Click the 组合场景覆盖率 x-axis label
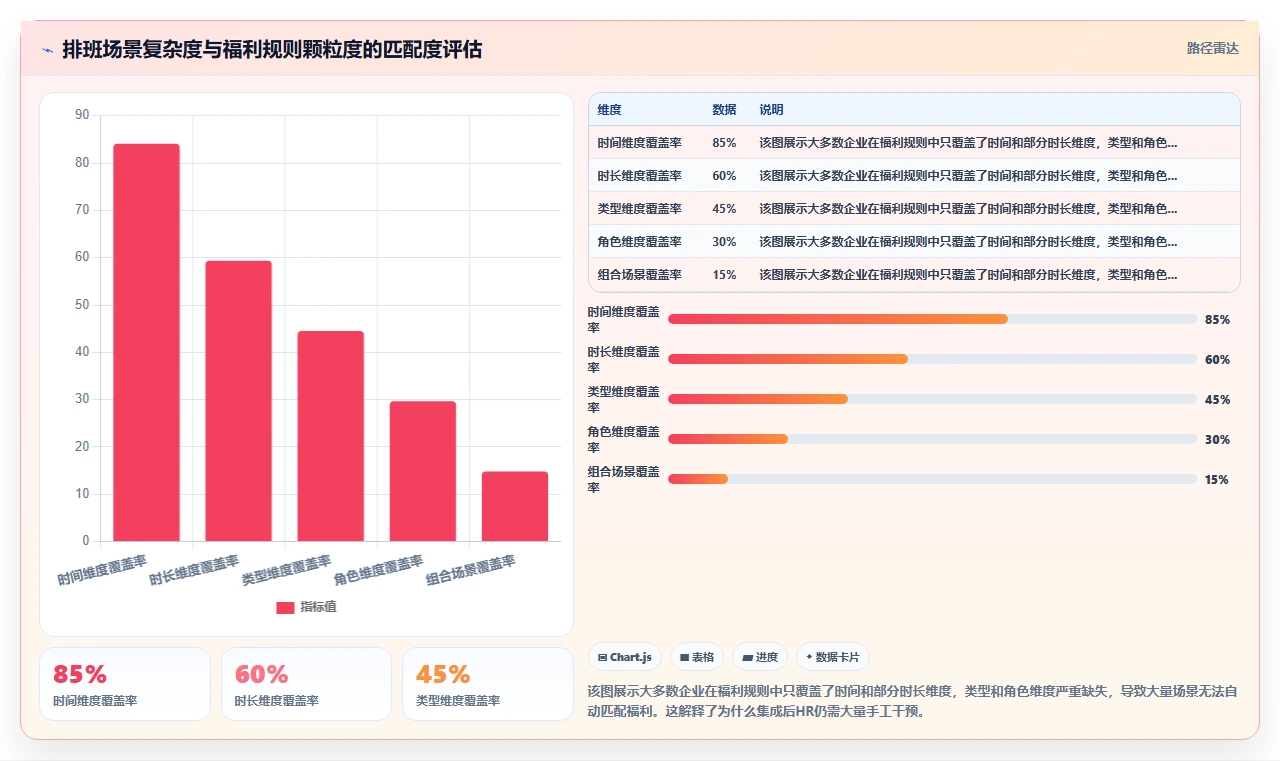1280x761 pixels. (471, 570)
